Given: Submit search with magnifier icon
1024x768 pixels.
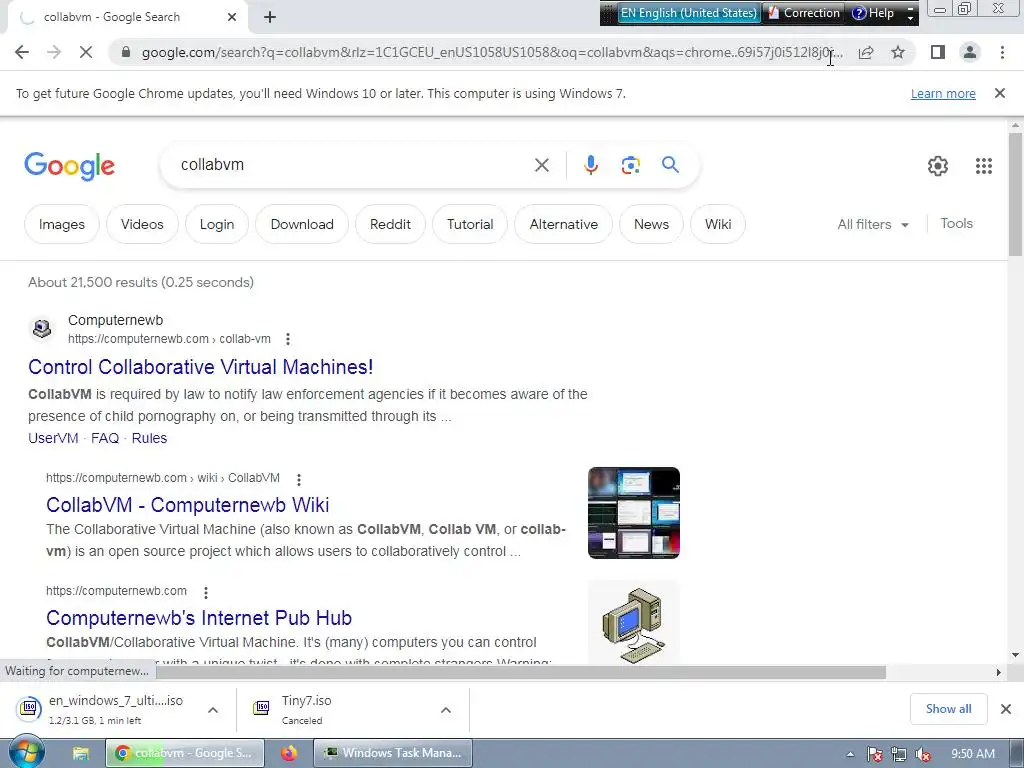Looking at the screenshot, I should pyautogui.click(x=670, y=165).
